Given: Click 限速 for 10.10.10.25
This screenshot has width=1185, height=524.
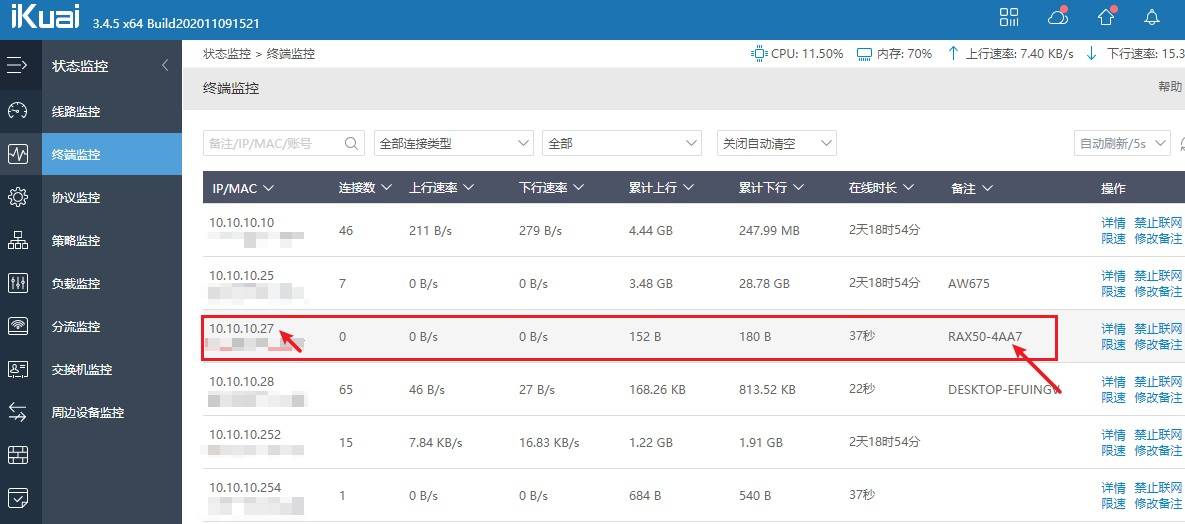Looking at the screenshot, I should [1113, 291].
